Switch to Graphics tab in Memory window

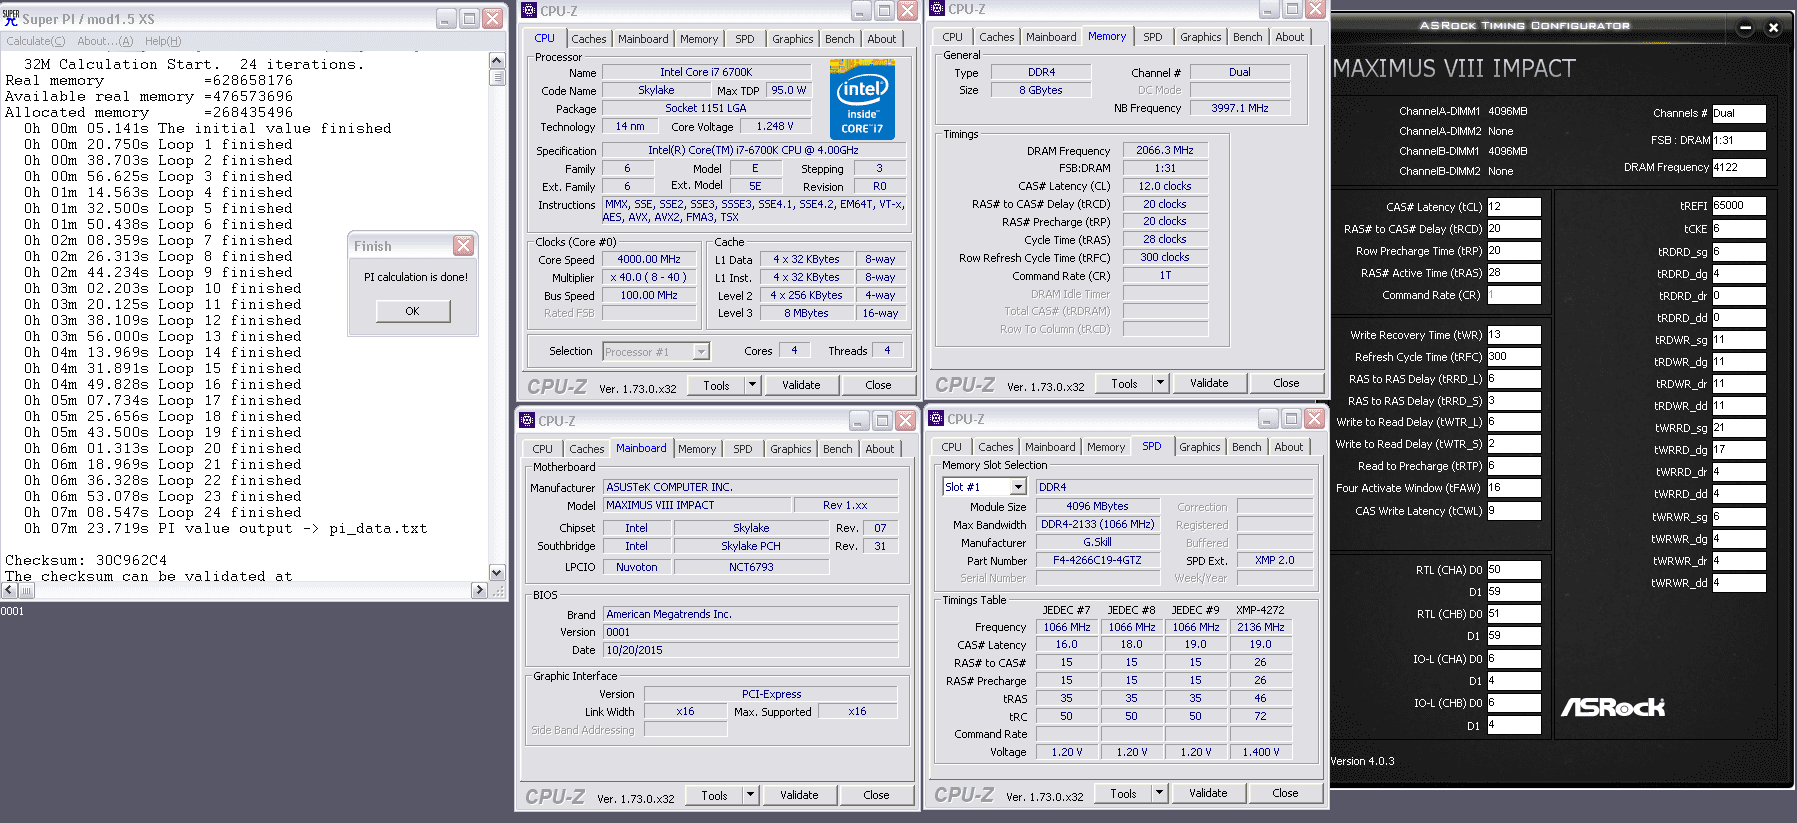click(x=1200, y=37)
